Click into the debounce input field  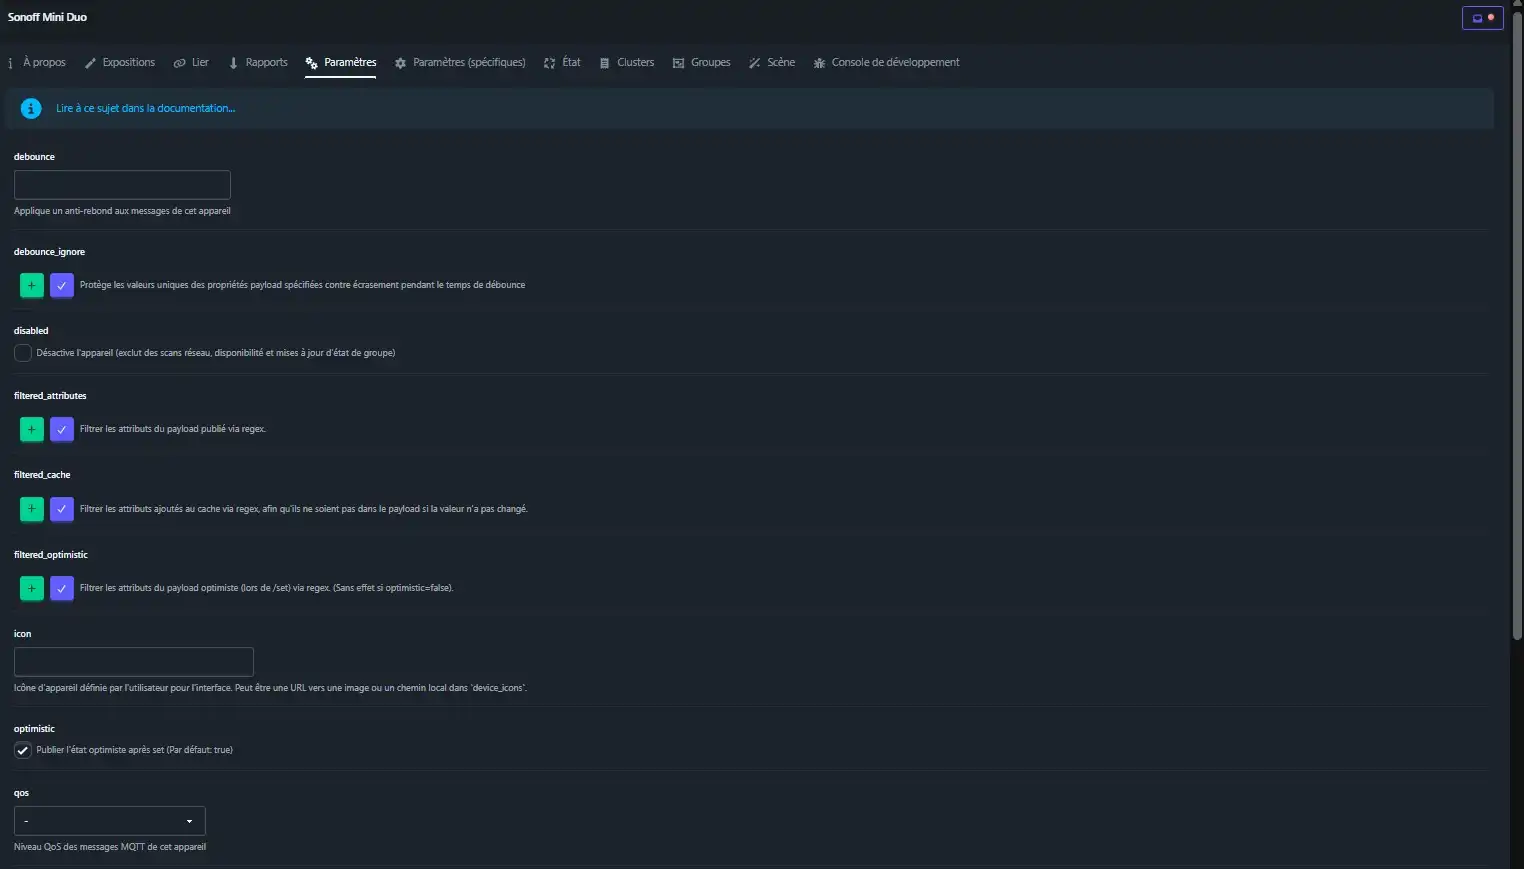[x=122, y=185]
